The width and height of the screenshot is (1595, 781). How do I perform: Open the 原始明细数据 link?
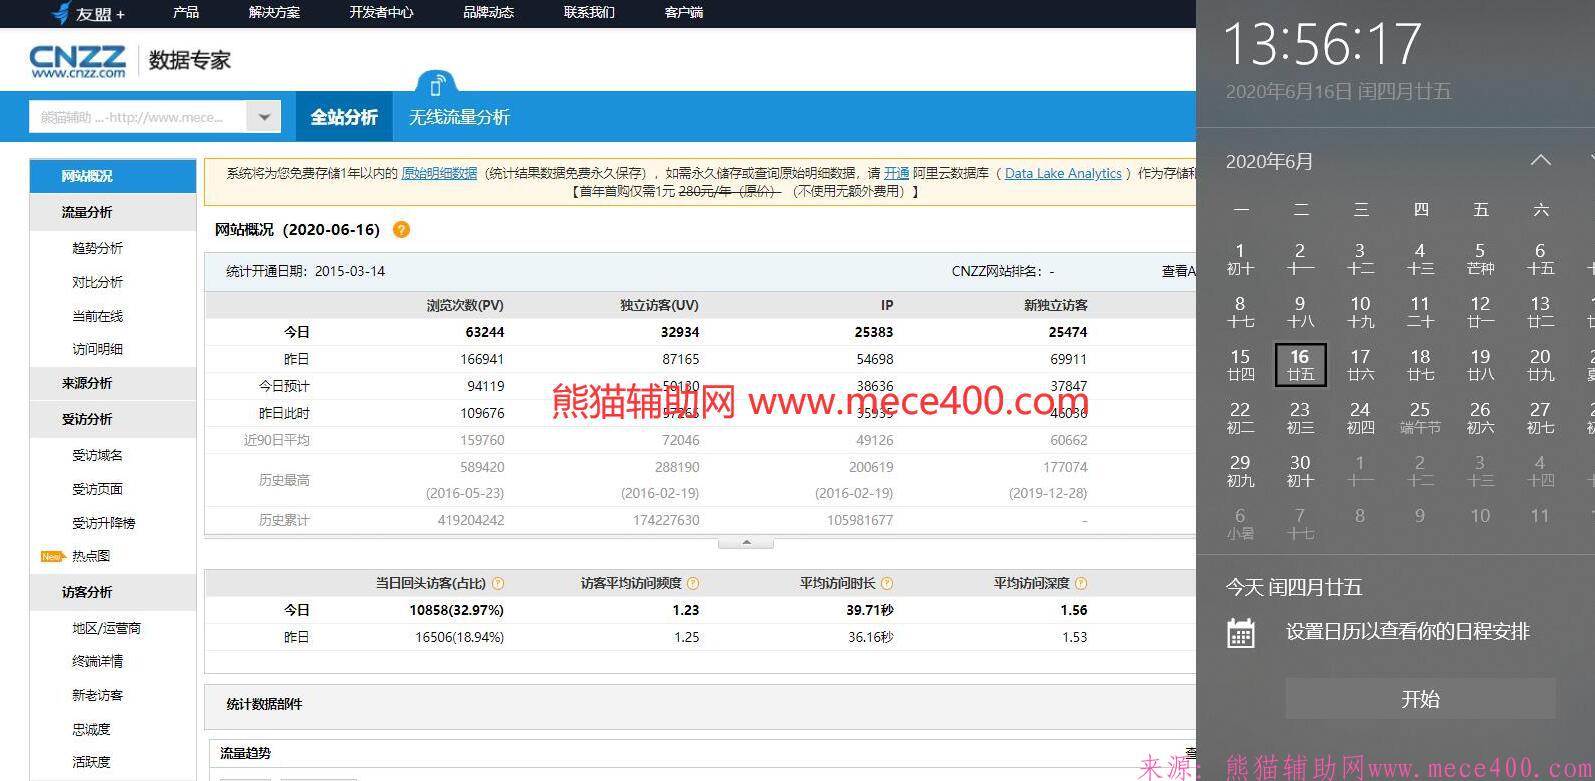pyautogui.click(x=439, y=173)
